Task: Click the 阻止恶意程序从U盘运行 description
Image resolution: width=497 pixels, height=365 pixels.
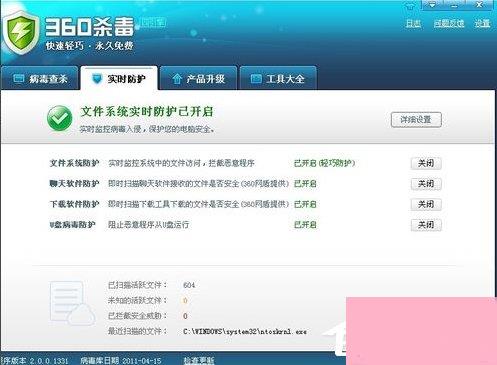Action: (x=149, y=225)
